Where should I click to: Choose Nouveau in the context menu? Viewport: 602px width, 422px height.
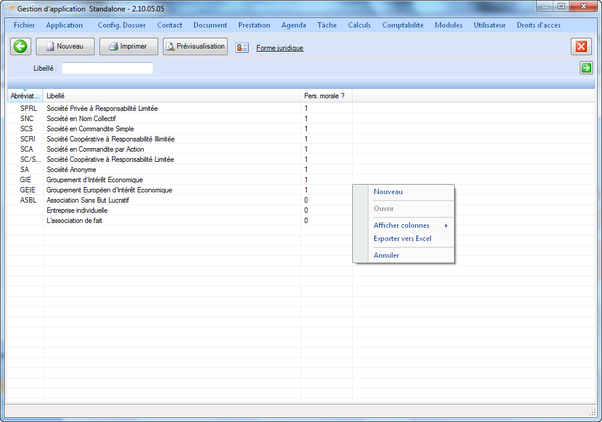[387, 192]
